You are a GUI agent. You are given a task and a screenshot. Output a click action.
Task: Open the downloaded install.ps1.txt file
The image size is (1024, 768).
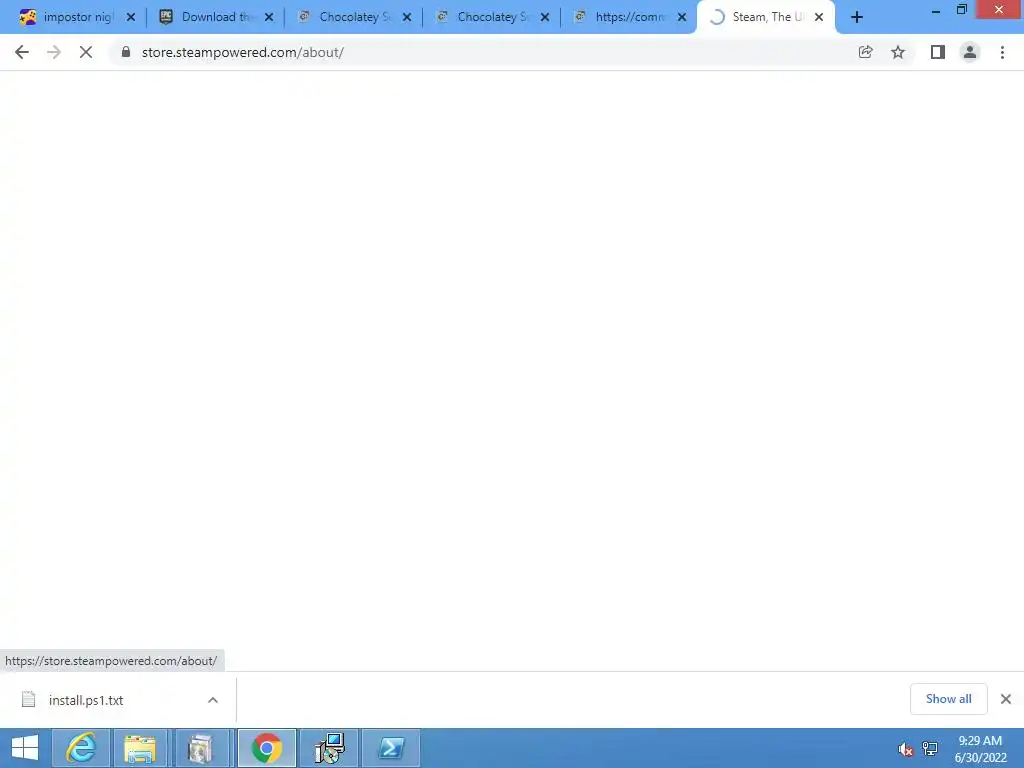tap(86, 700)
